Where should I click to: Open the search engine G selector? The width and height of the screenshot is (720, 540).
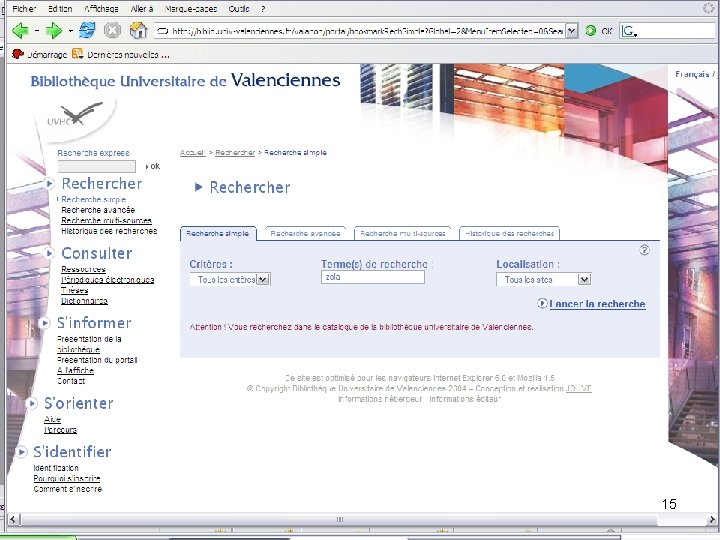click(x=629, y=31)
